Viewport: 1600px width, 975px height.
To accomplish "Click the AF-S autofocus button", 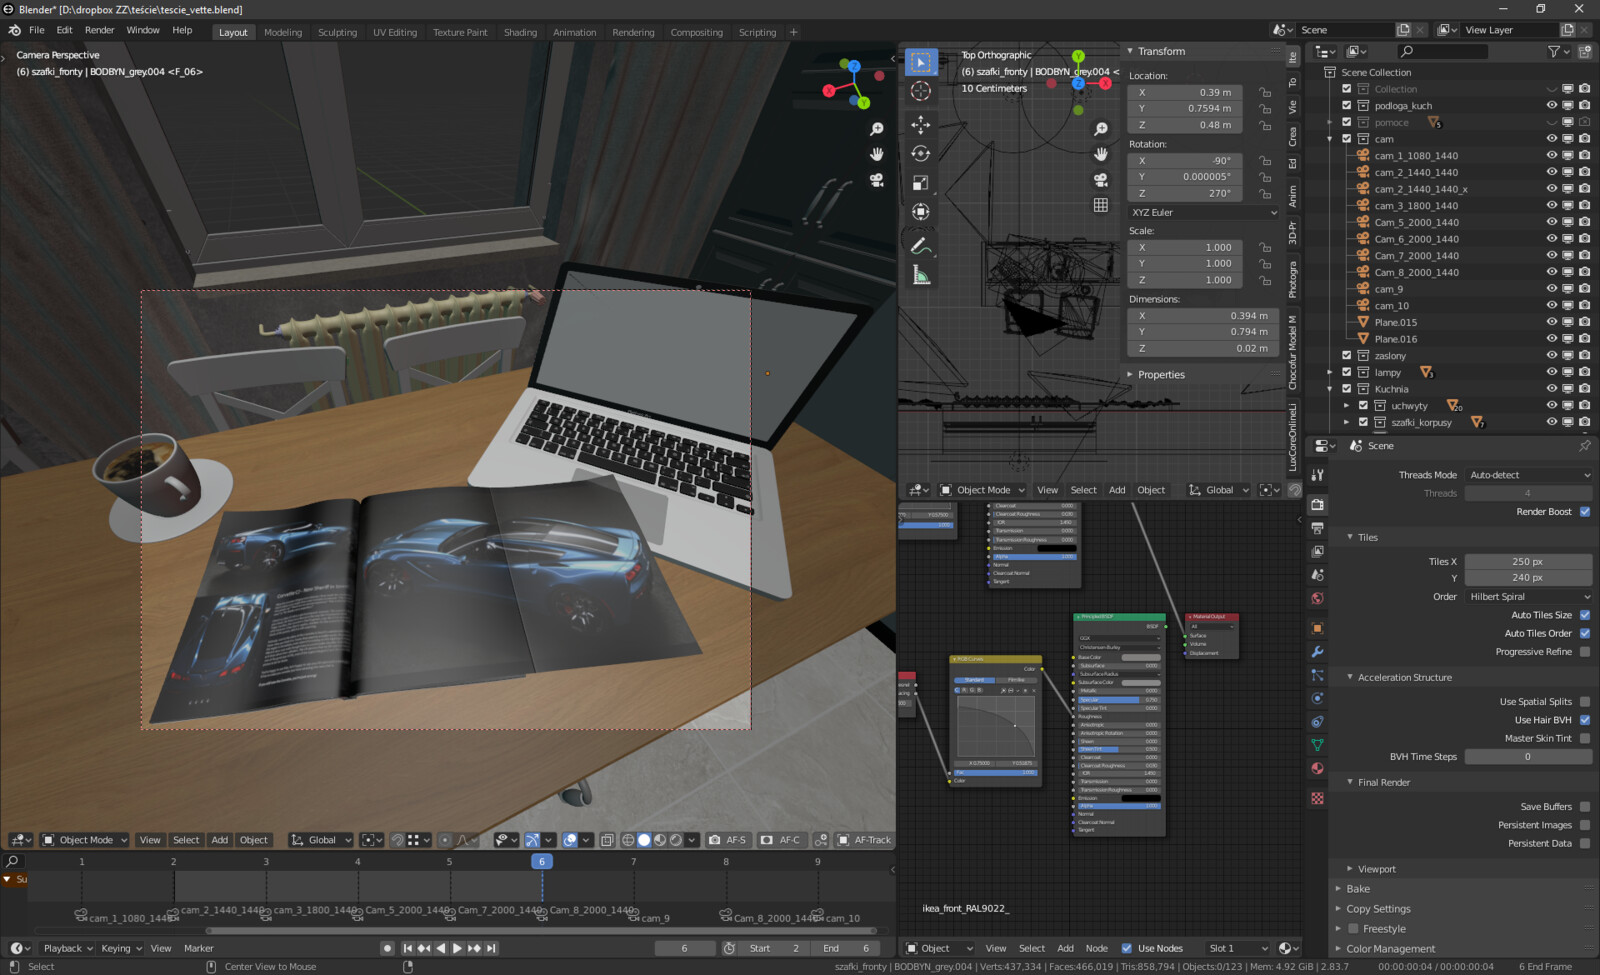I will click(728, 840).
